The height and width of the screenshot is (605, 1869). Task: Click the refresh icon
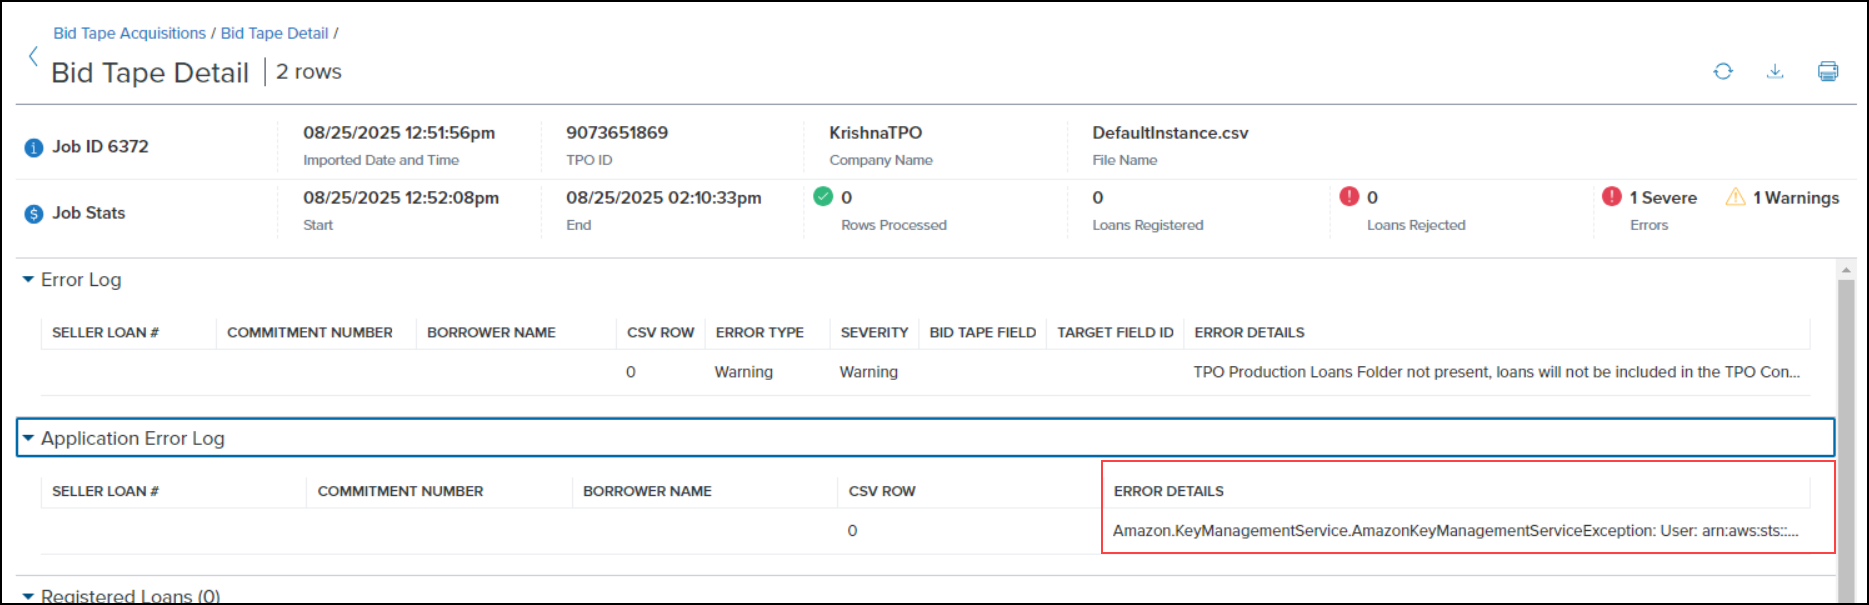click(1722, 71)
